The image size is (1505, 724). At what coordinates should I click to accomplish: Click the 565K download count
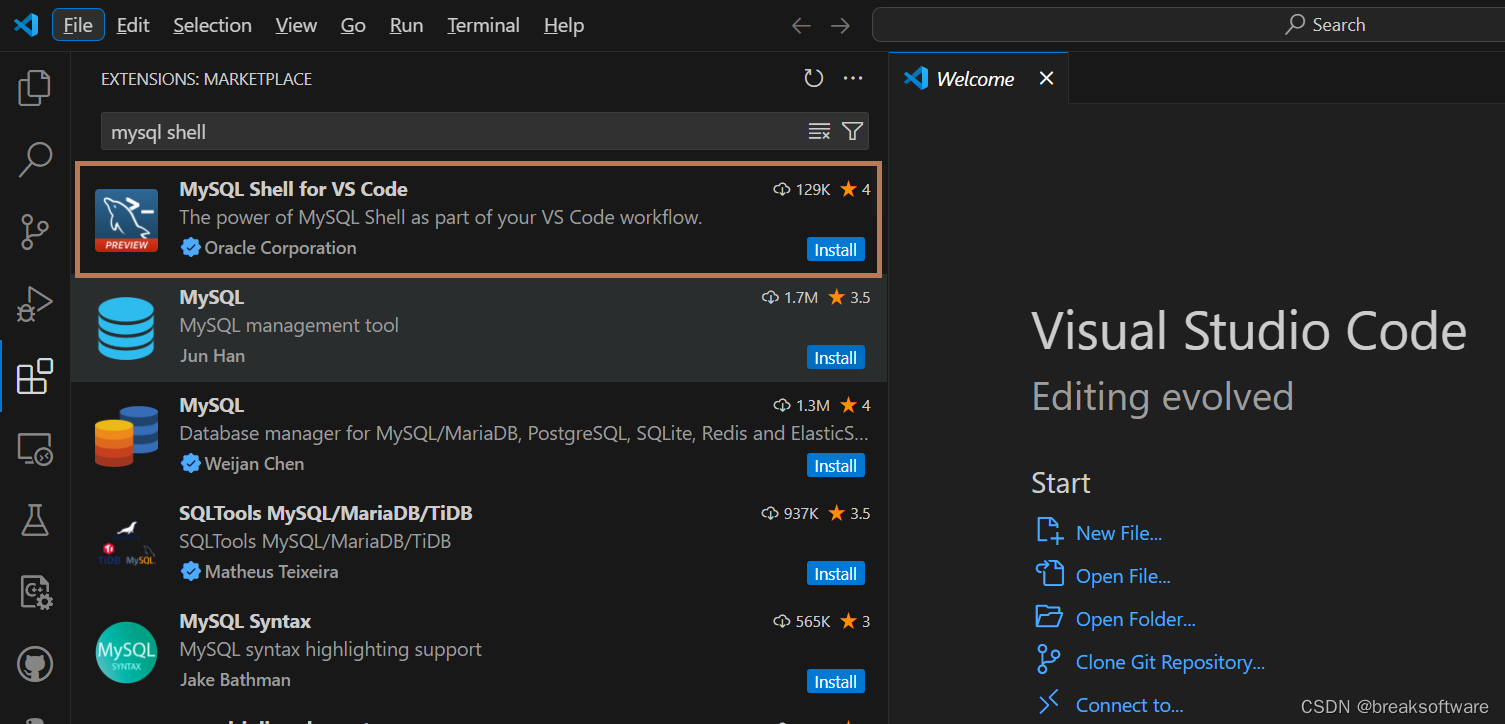pyautogui.click(x=802, y=621)
